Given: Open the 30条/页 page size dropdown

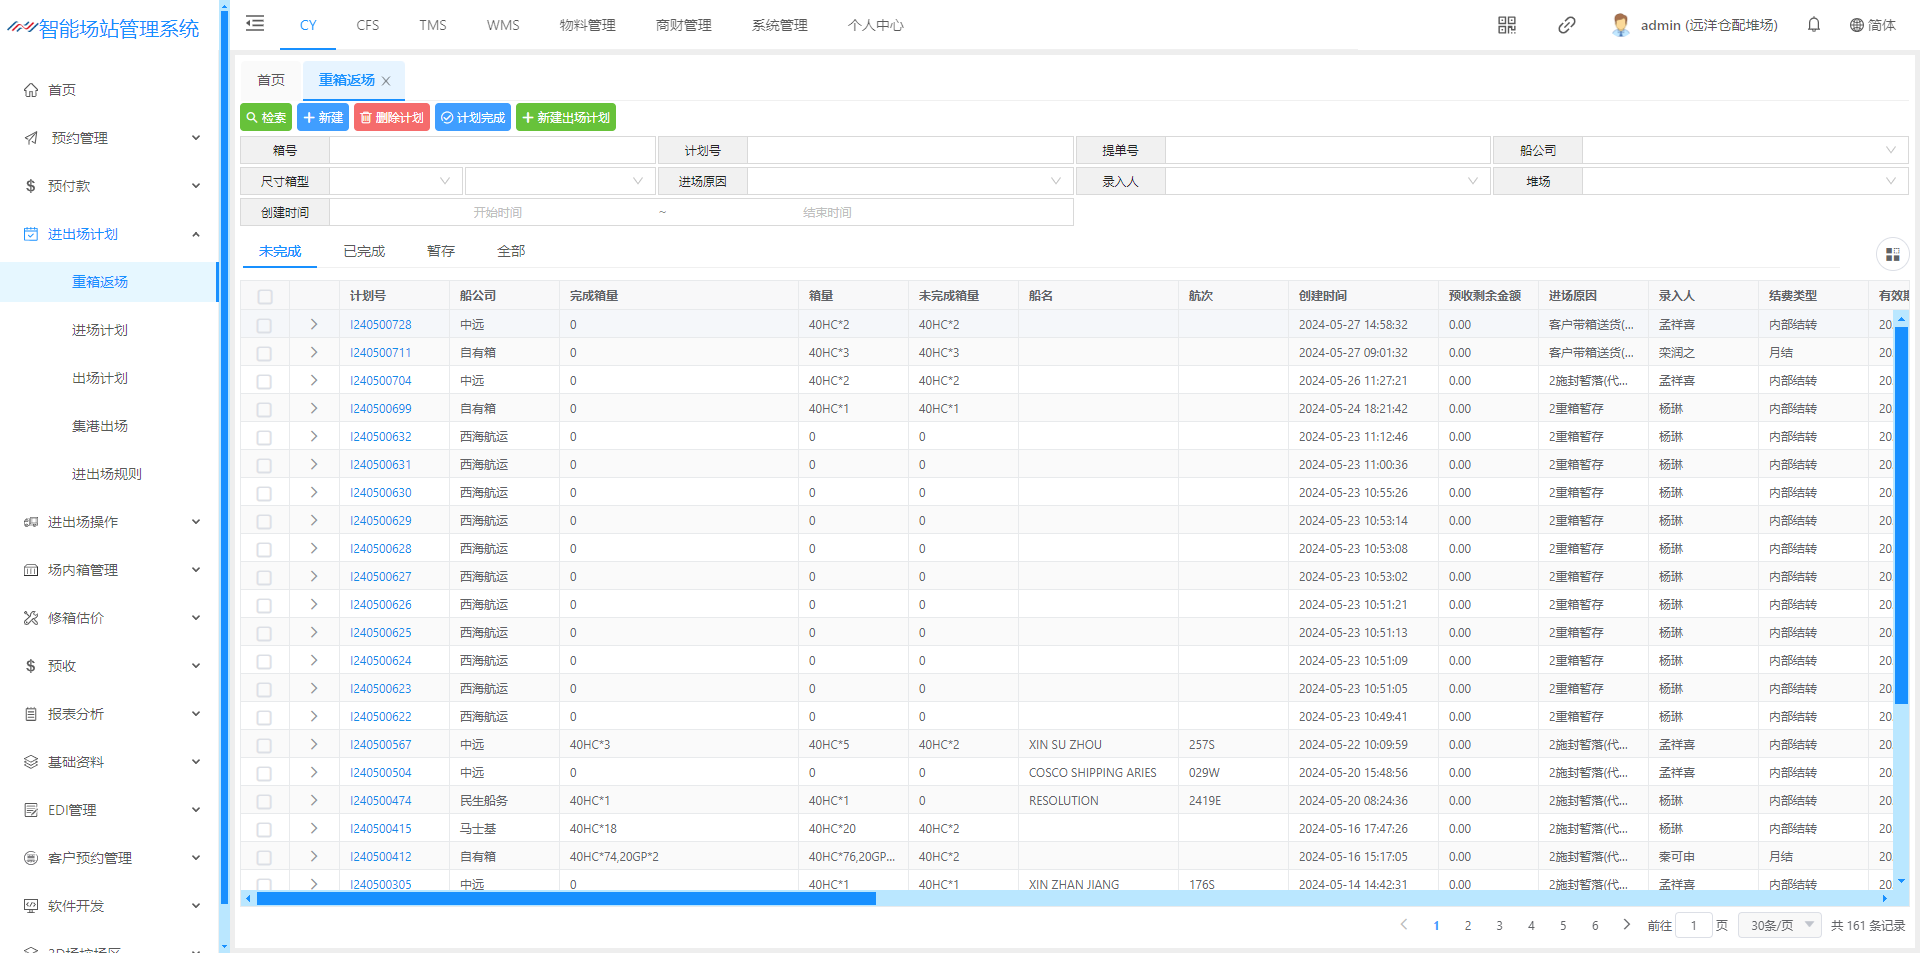Looking at the screenshot, I should click(x=1781, y=925).
